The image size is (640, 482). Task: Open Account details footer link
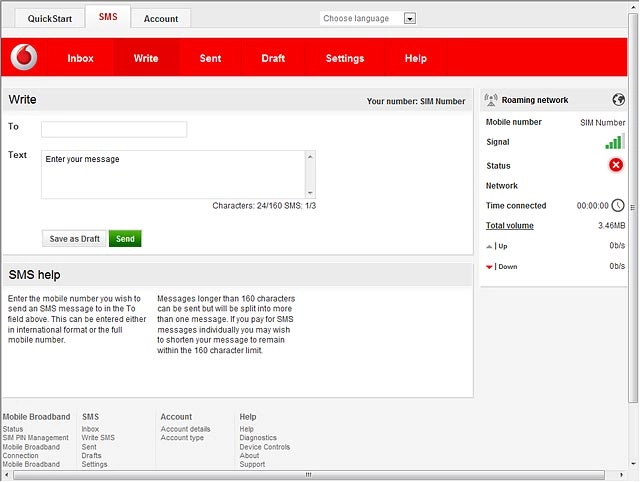pos(185,429)
